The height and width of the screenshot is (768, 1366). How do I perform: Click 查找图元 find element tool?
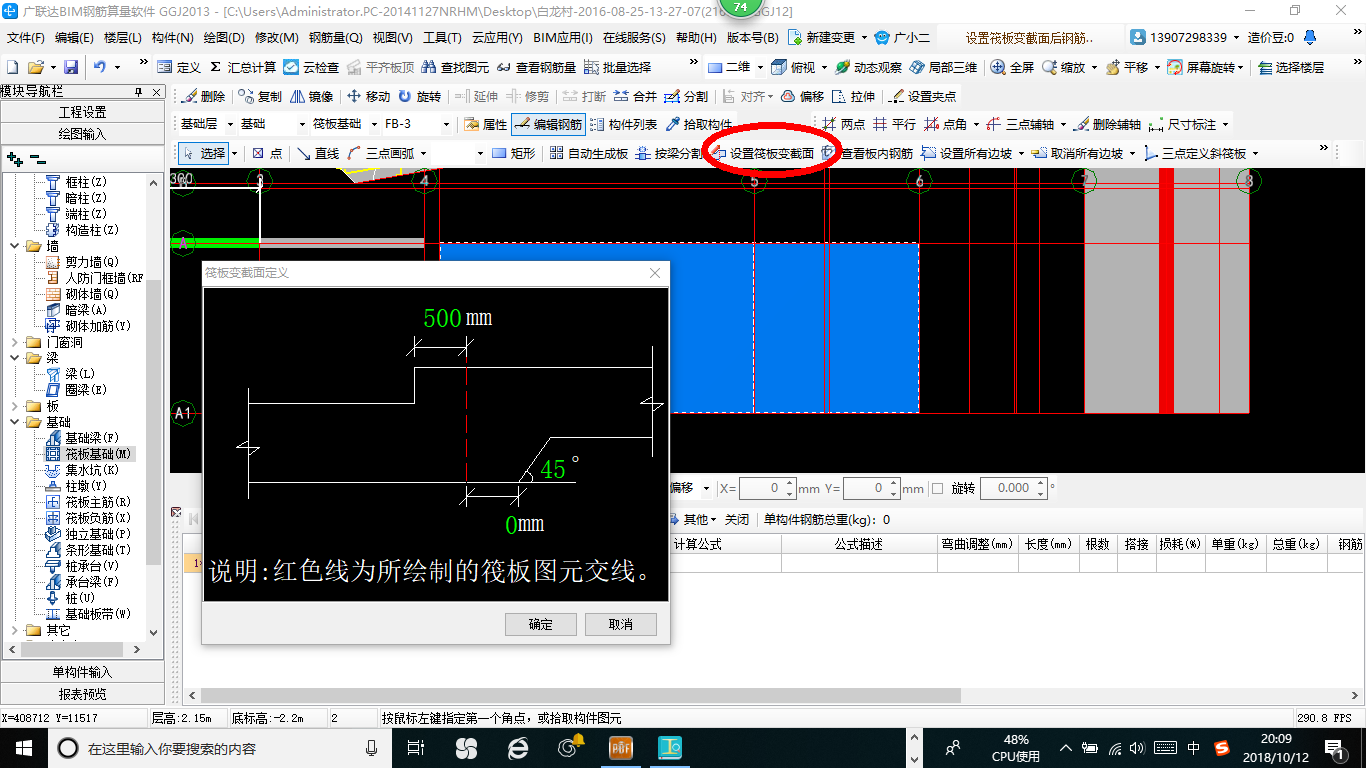click(x=455, y=67)
